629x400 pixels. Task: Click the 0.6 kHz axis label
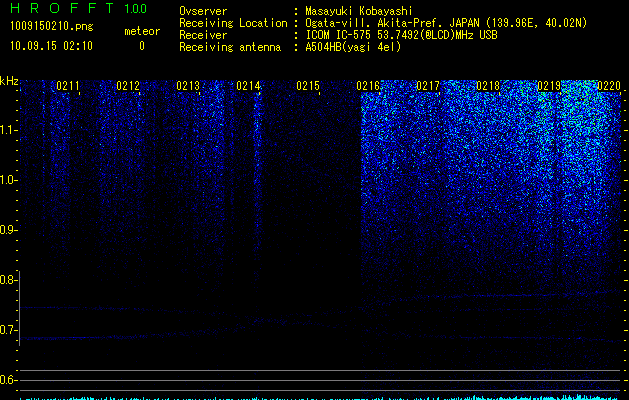8,380
